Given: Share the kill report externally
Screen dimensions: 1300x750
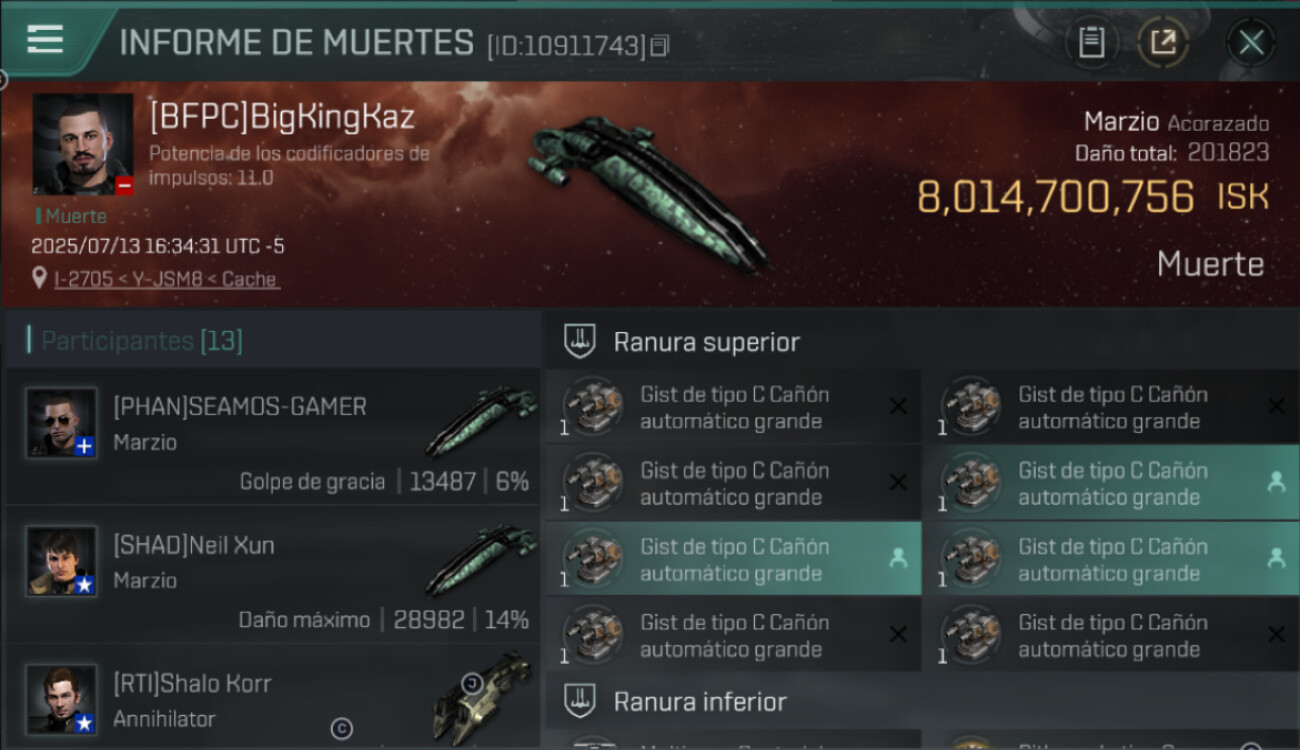Looking at the screenshot, I should coord(1163,43).
